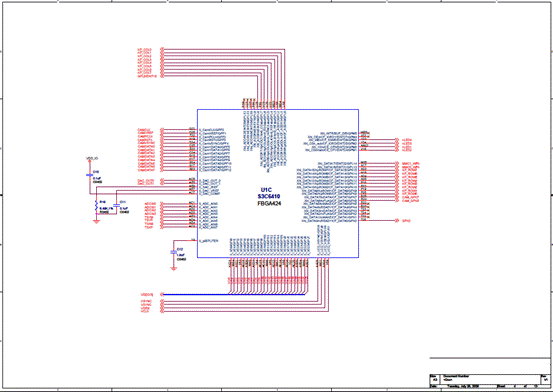Image resolution: width=553 pixels, height=392 pixels.
Task: Select capacitor C11 beside resistor R16
Action: coord(116,205)
